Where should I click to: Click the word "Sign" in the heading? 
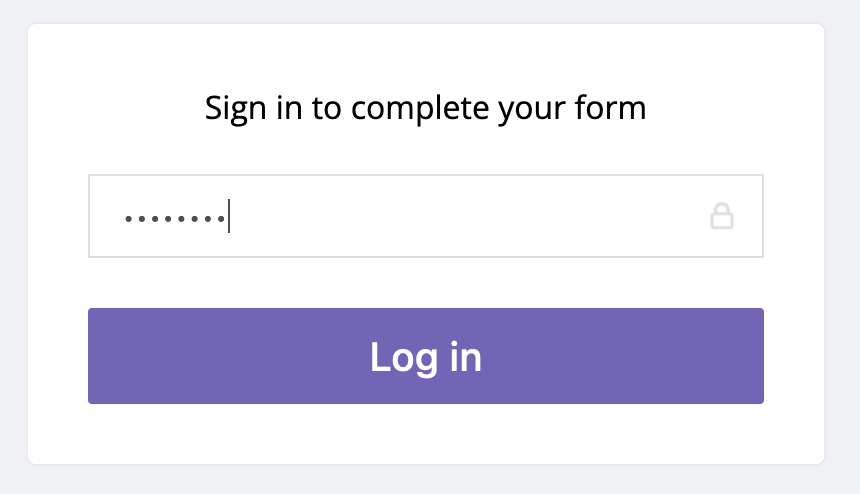point(228,107)
